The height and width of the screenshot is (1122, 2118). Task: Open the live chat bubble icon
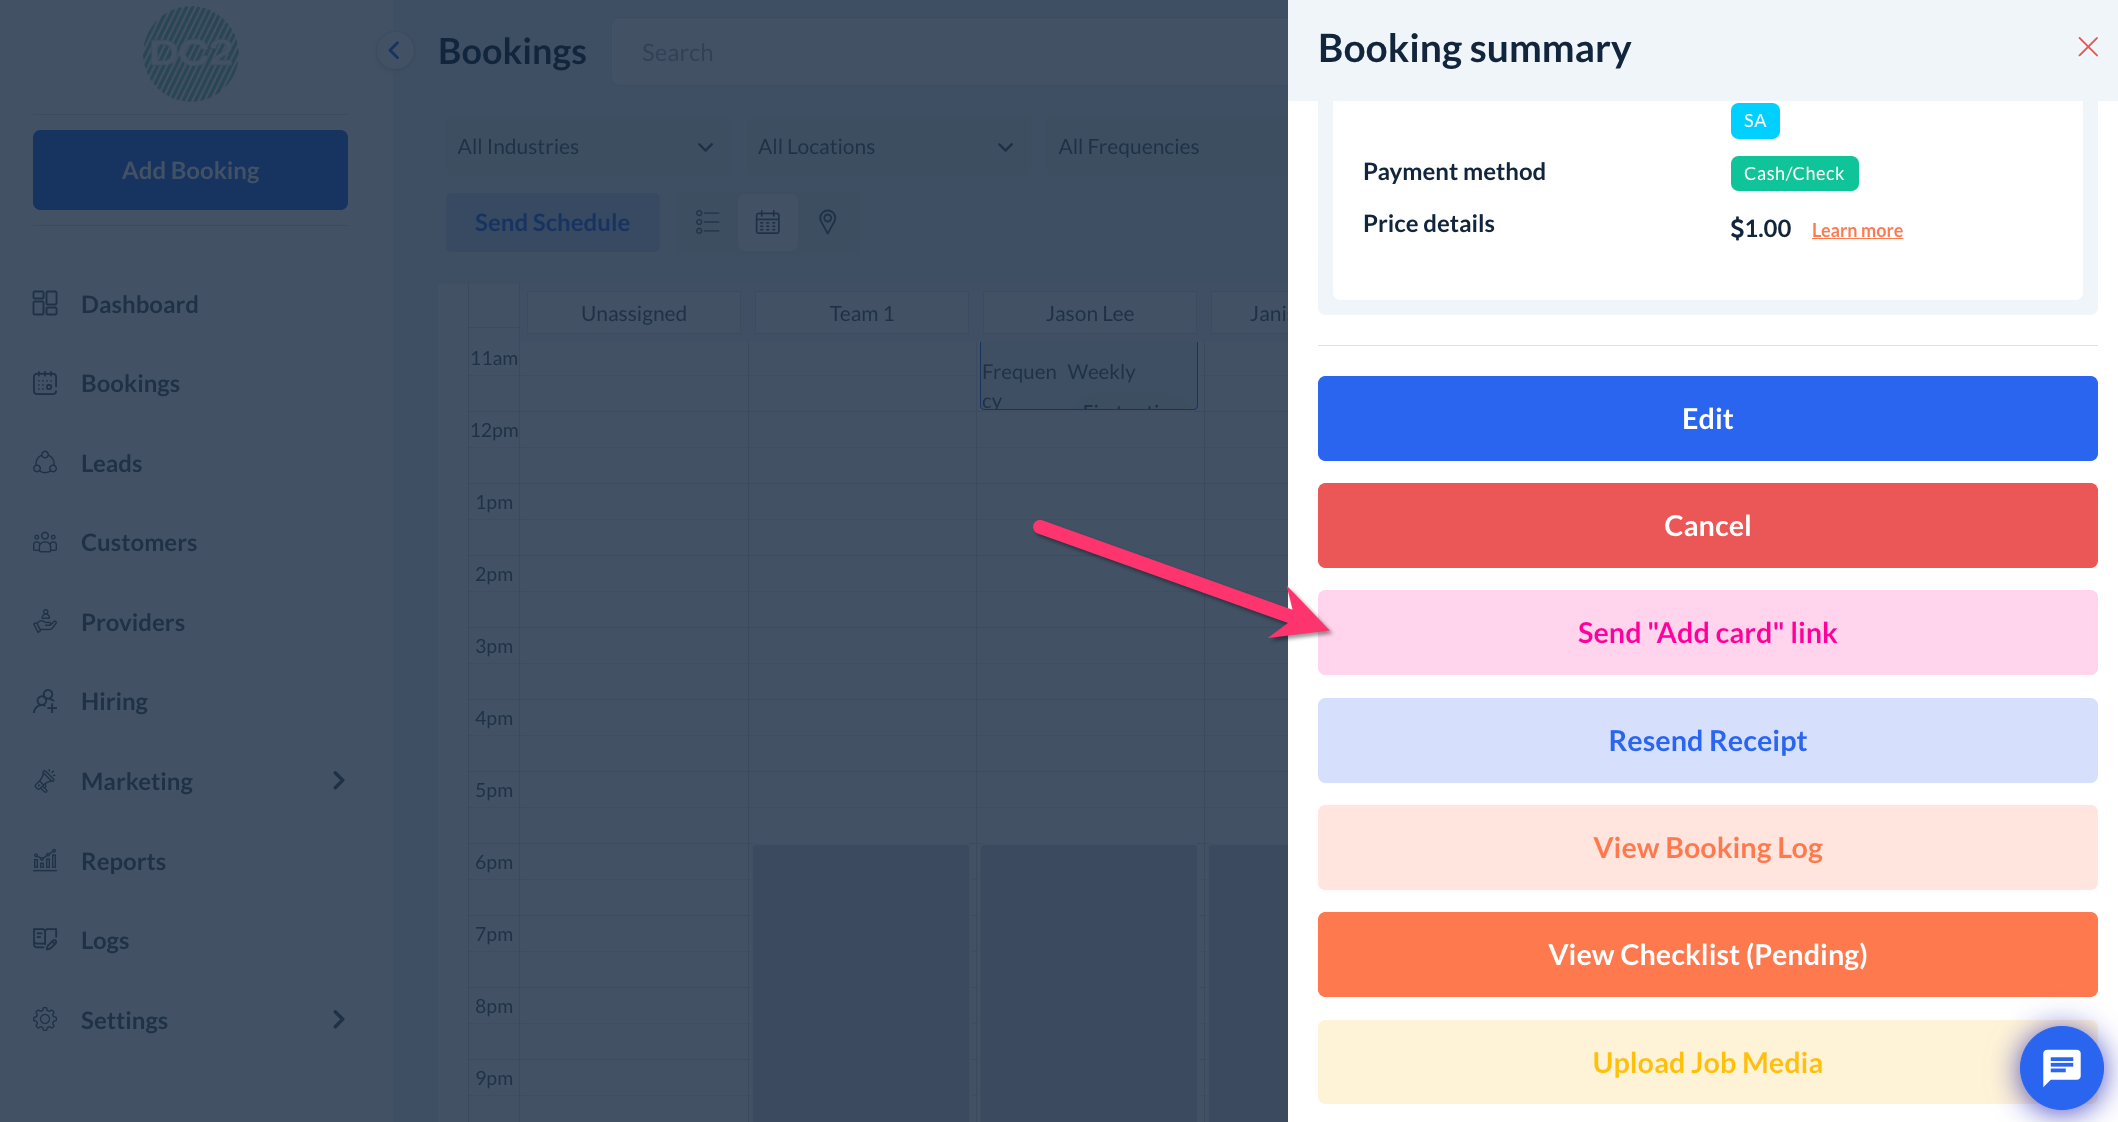click(x=2060, y=1067)
